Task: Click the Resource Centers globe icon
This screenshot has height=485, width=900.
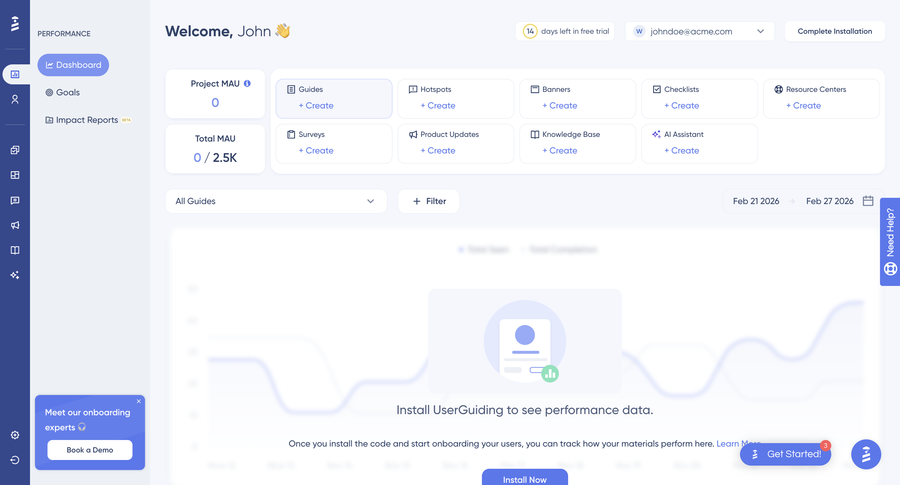Action: [x=779, y=90]
